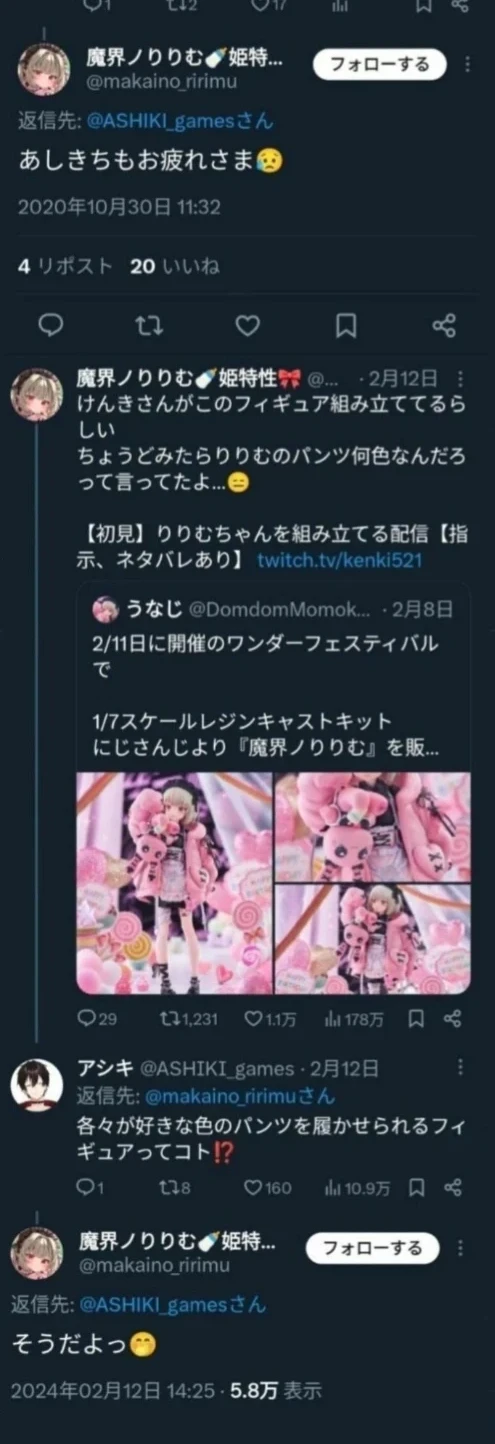The image size is (495, 1444).
Task: Open more menu on 2月12日 figure tweet
Action: [460, 379]
